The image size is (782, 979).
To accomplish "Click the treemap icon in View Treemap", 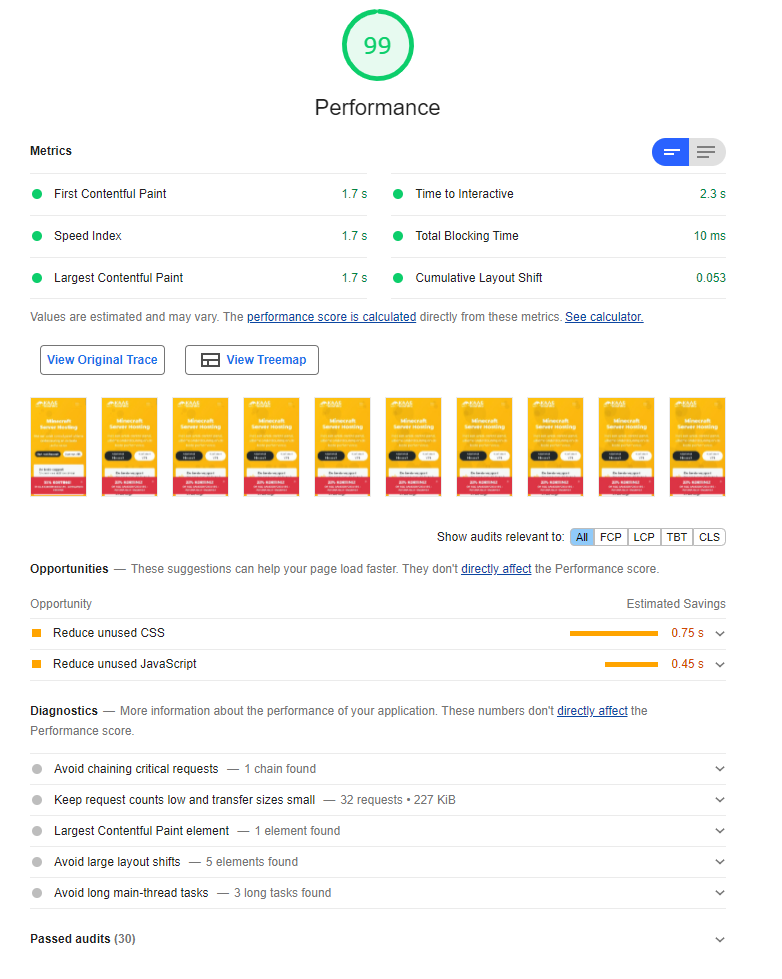I will [x=210, y=360].
